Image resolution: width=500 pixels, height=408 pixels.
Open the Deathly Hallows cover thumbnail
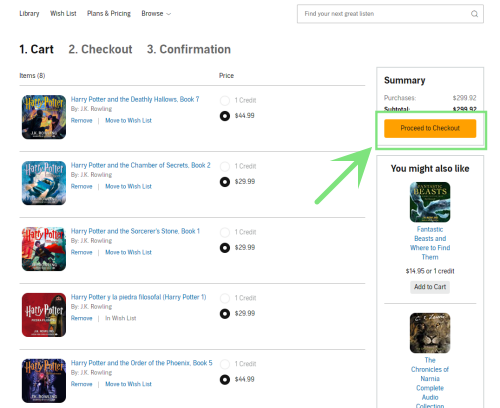[44, 117]
